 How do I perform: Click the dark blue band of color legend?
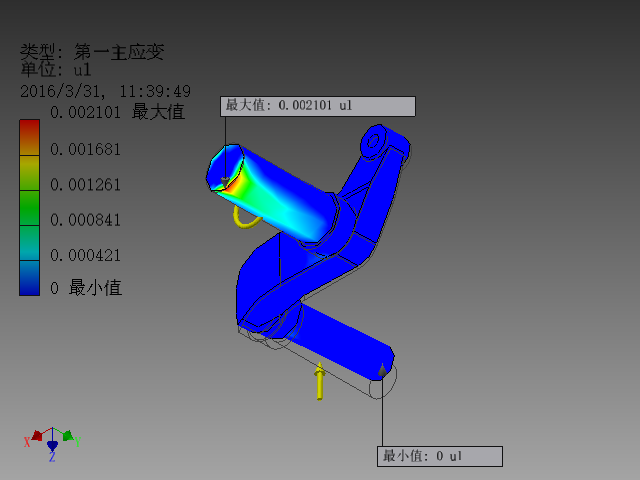click(29, 278)
